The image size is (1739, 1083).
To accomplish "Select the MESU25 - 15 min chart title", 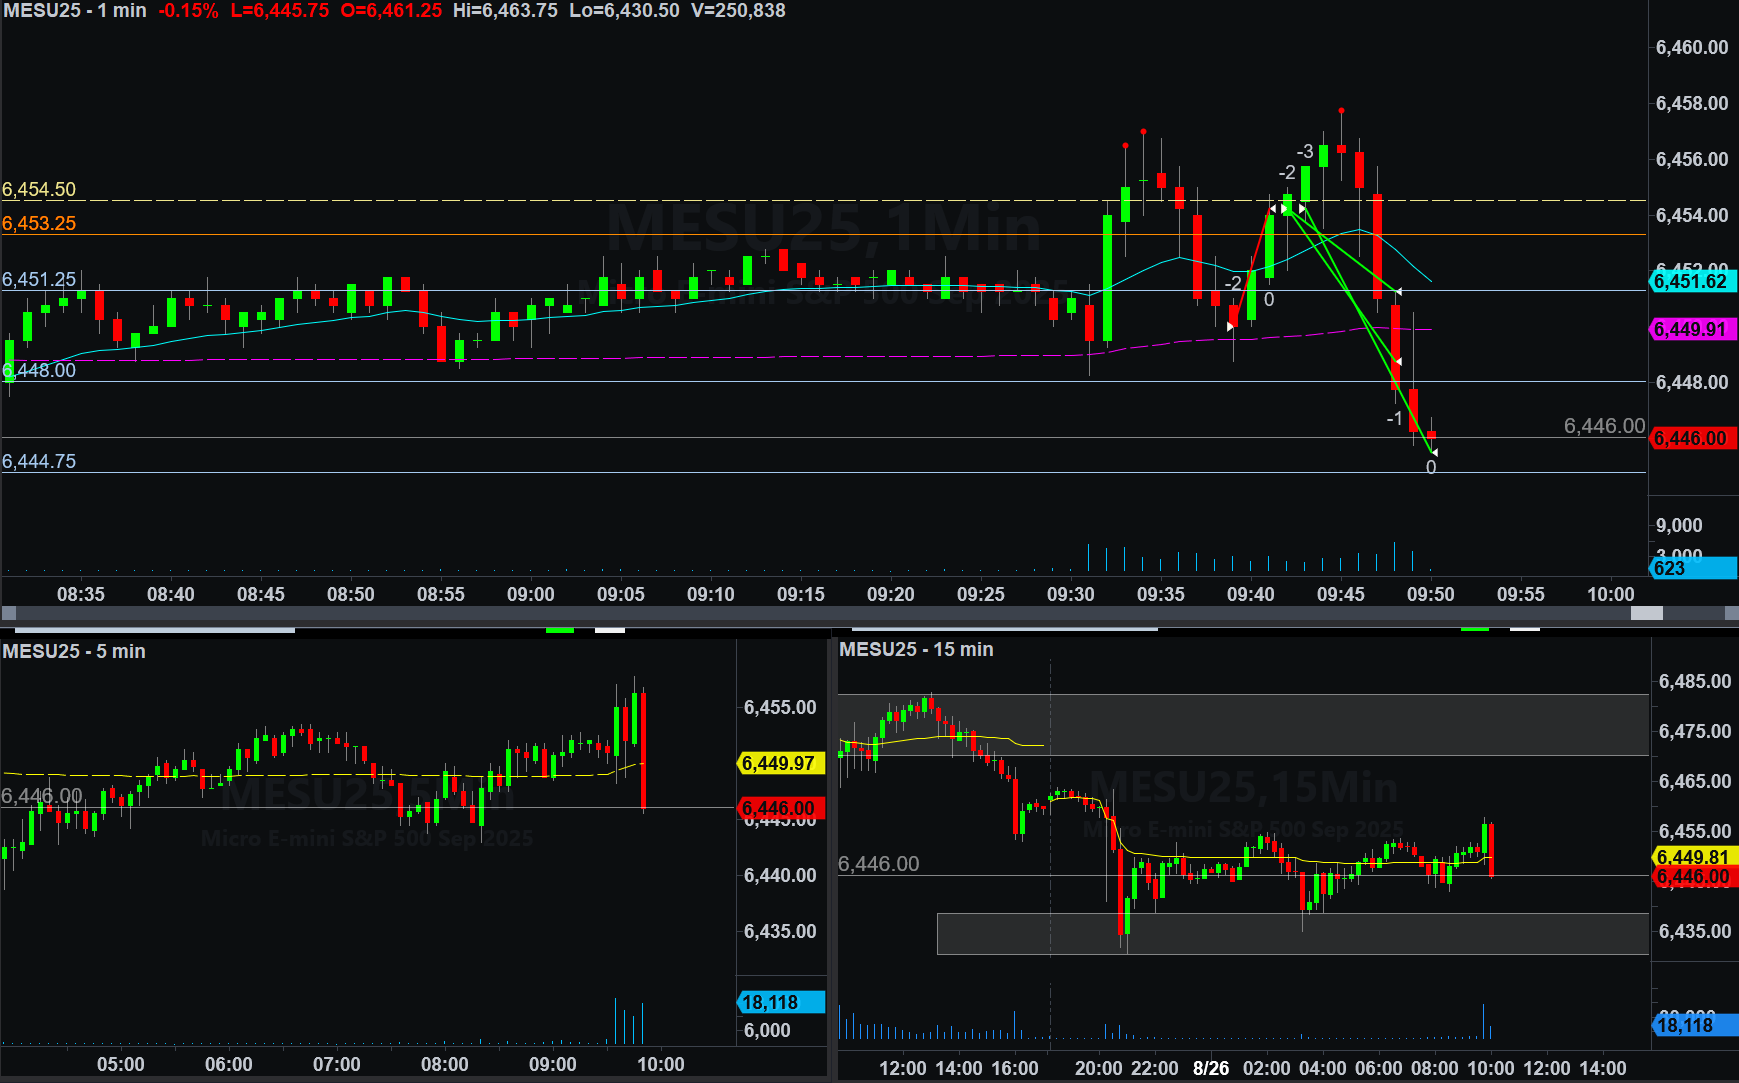I will [x=916, y=649].
